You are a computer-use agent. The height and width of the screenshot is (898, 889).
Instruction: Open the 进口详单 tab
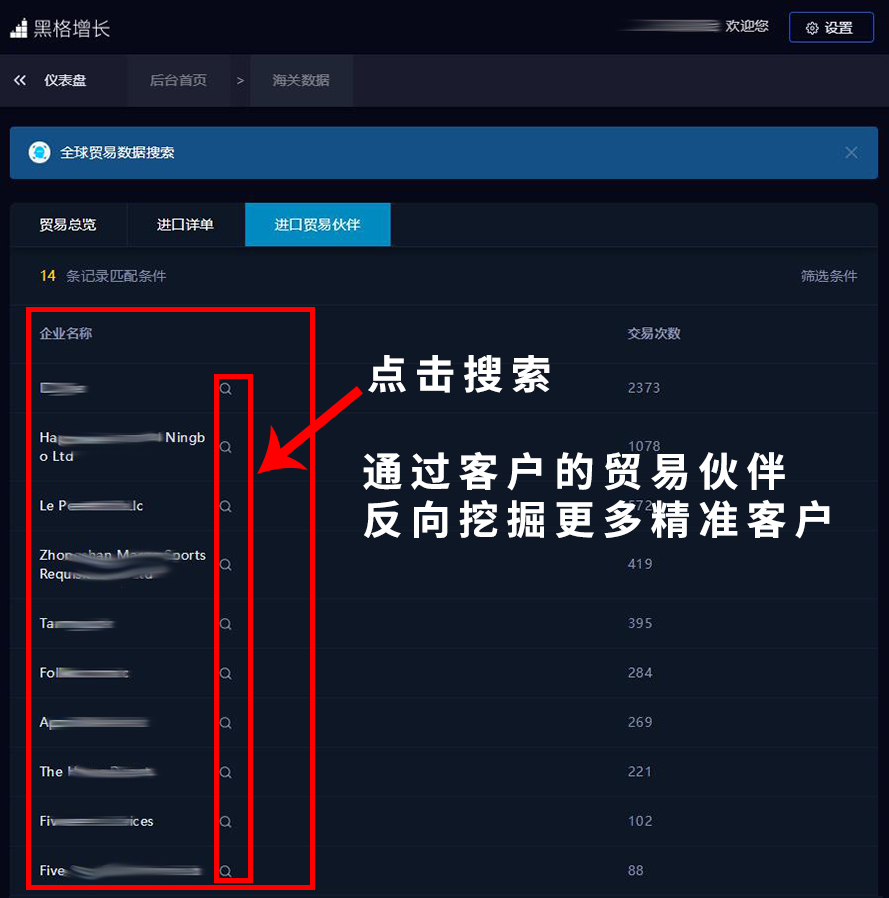point(185,225)
